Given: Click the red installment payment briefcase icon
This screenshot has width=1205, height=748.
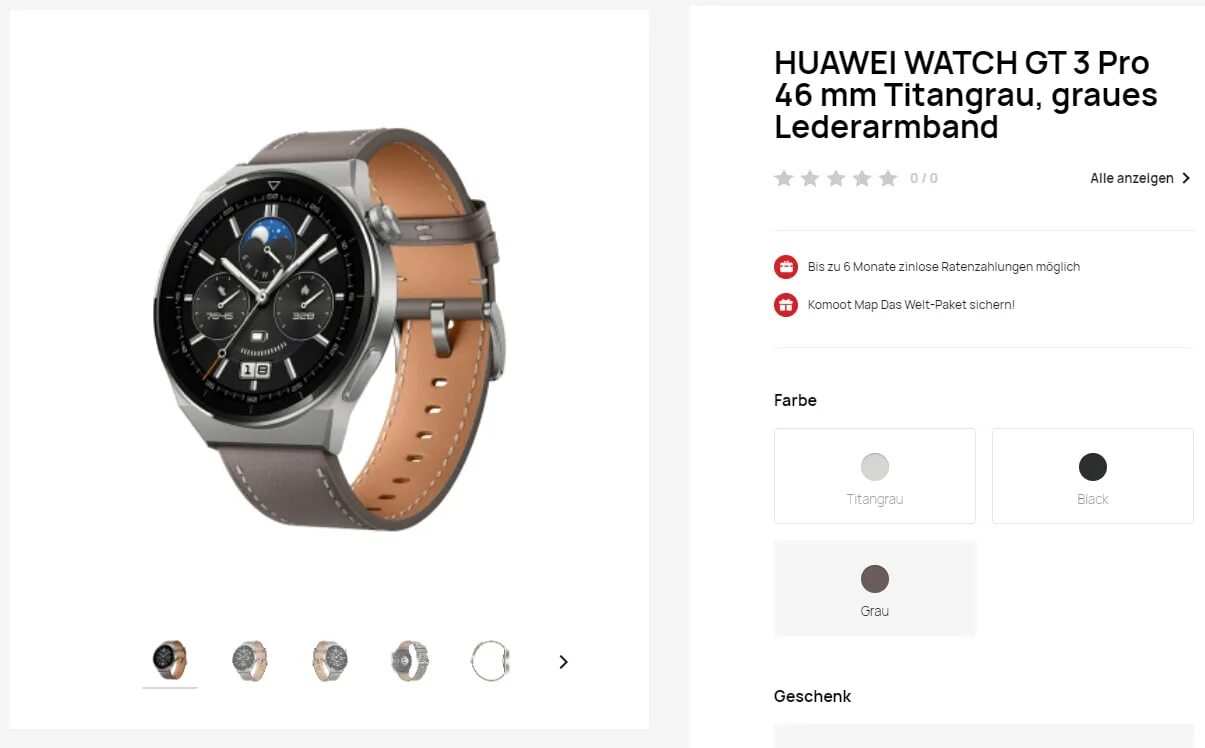Looking at the screenshot, I should [x=786, y=267].
